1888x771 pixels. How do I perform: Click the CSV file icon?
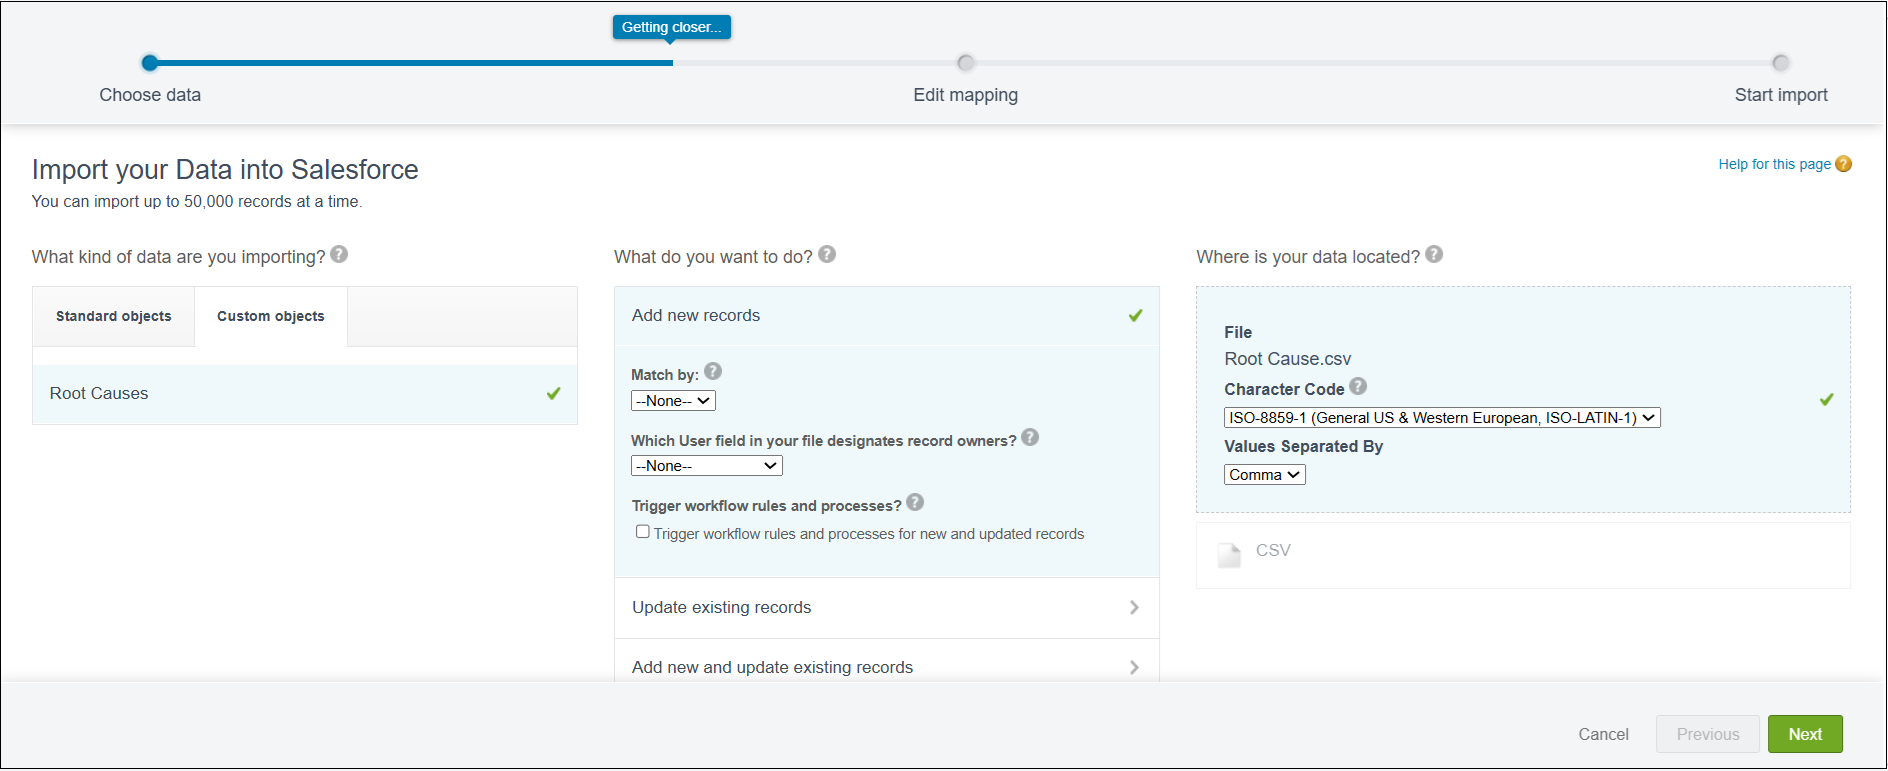(1229, 555)
